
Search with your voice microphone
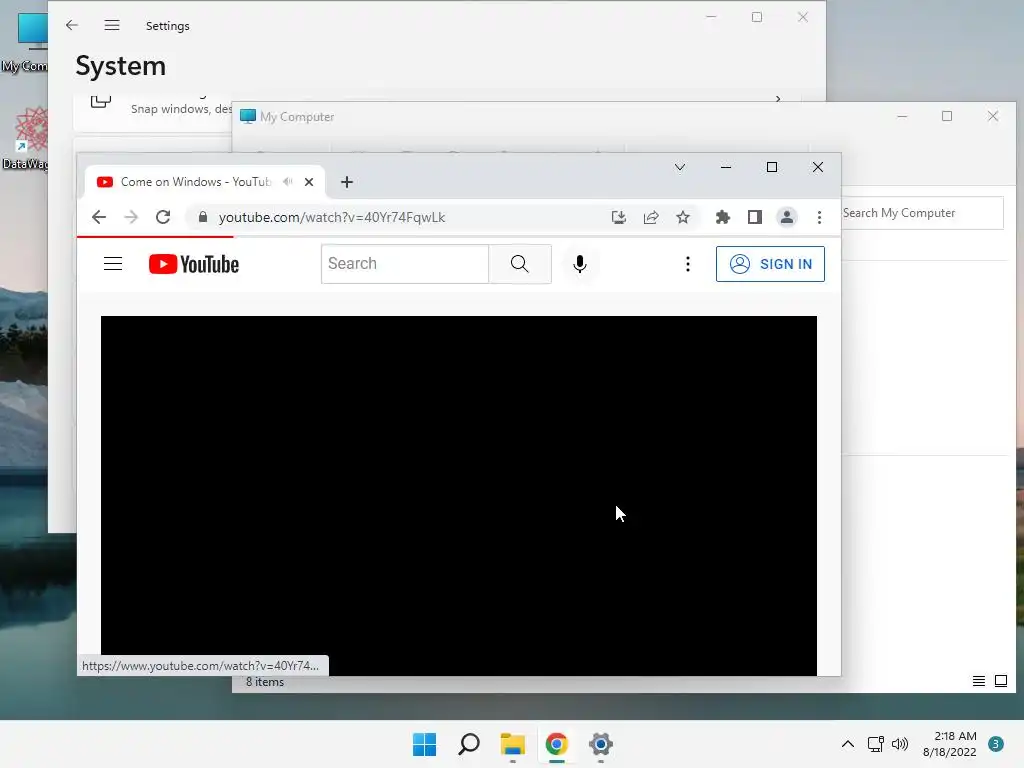[579, 264]
